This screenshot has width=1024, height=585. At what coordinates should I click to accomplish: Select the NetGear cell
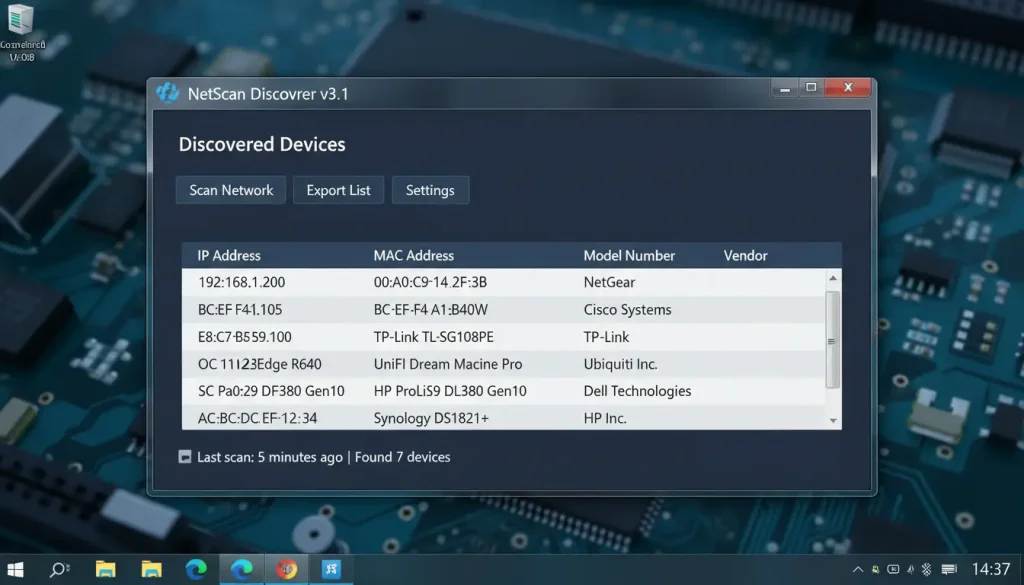coord(609,282)
